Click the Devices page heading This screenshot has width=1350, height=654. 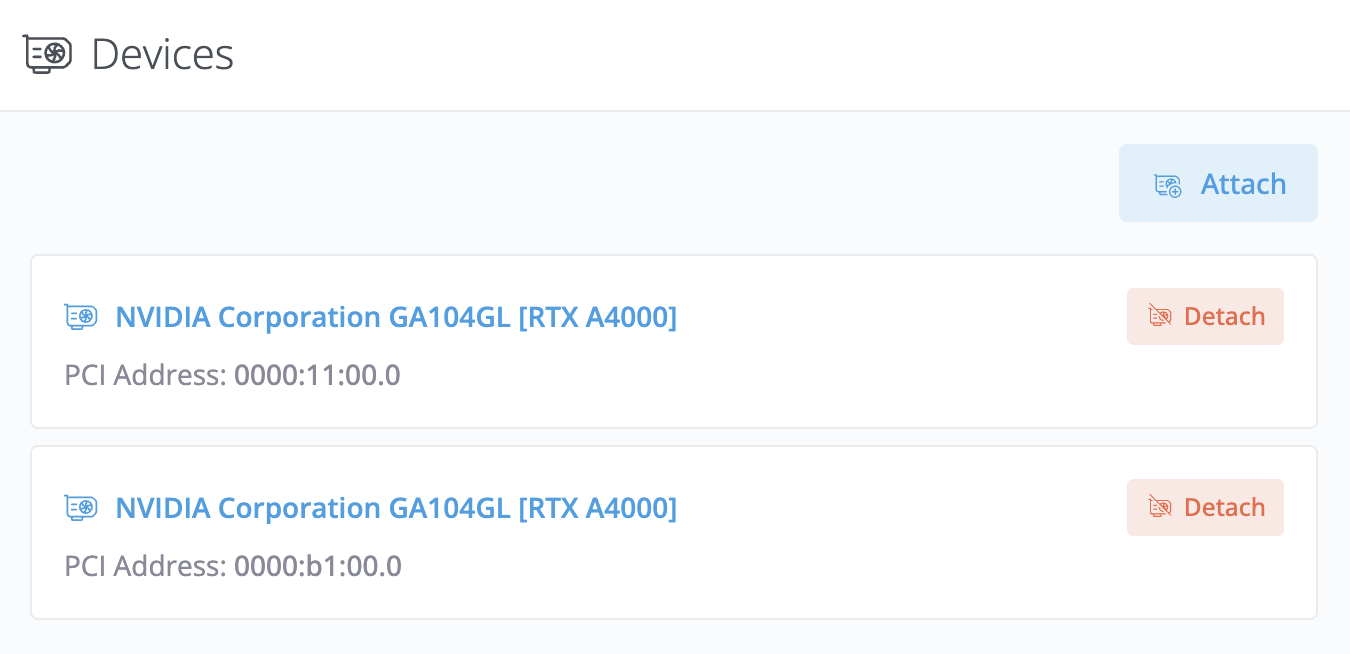tap(162, 54)
